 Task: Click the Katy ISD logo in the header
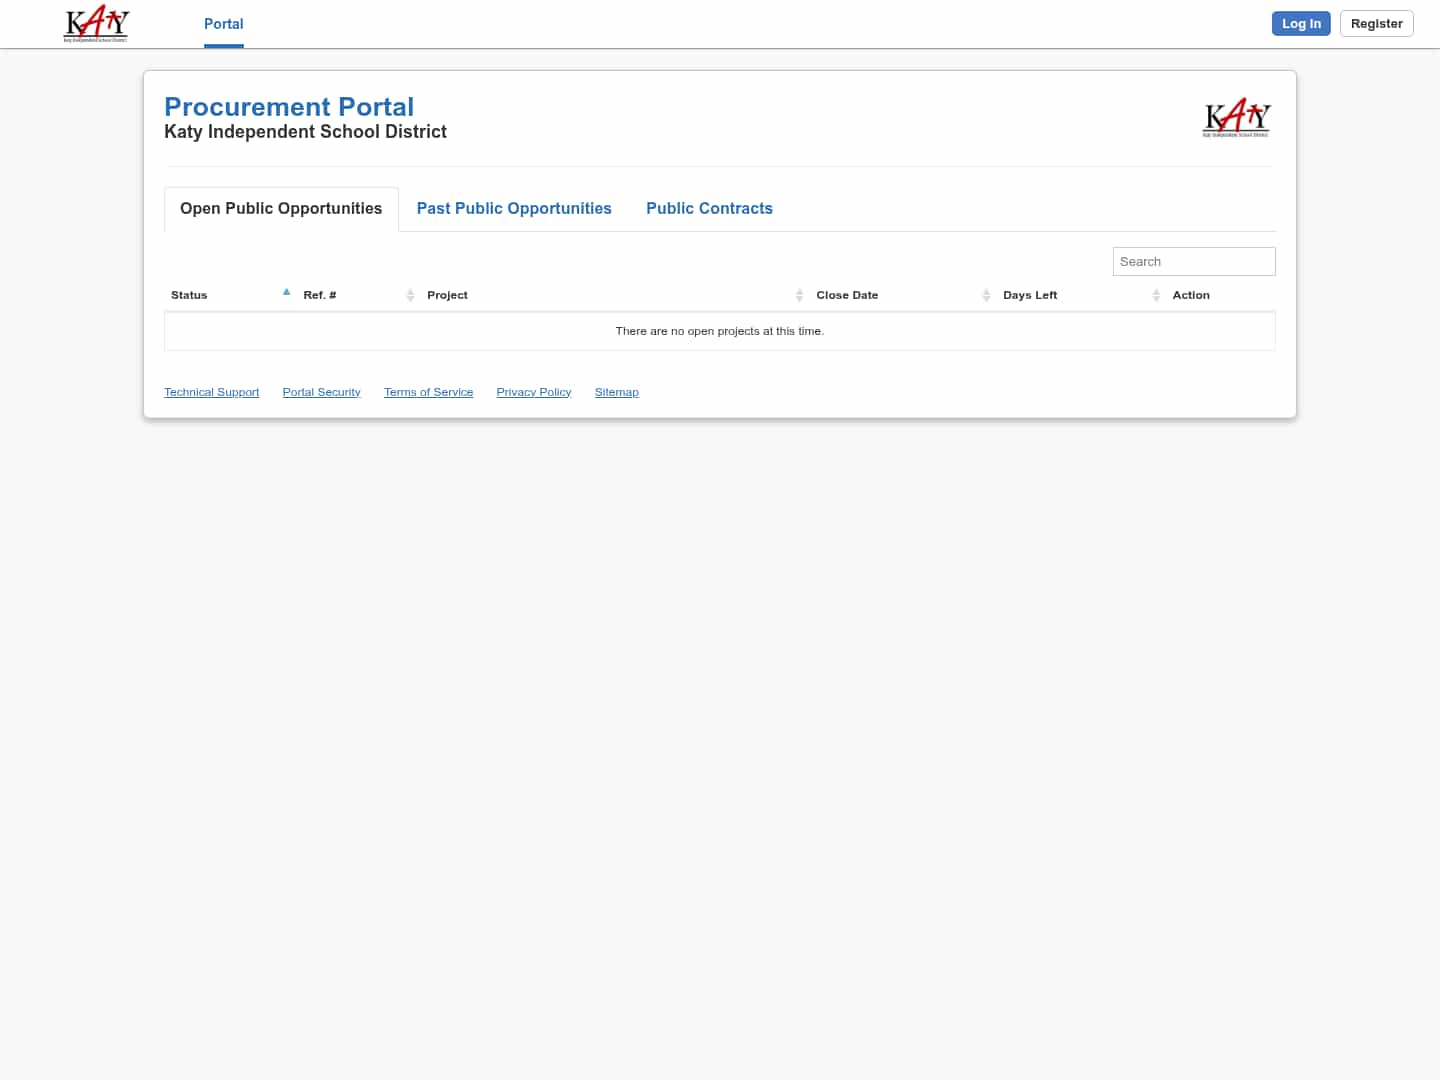tap(96, 23)
